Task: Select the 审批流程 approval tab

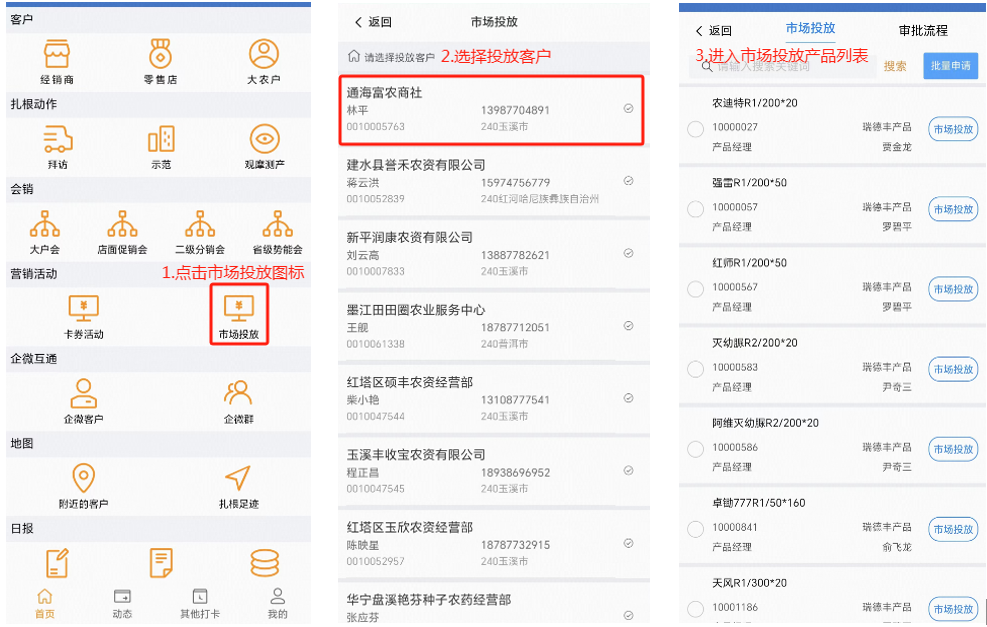Action: (923, 30)
